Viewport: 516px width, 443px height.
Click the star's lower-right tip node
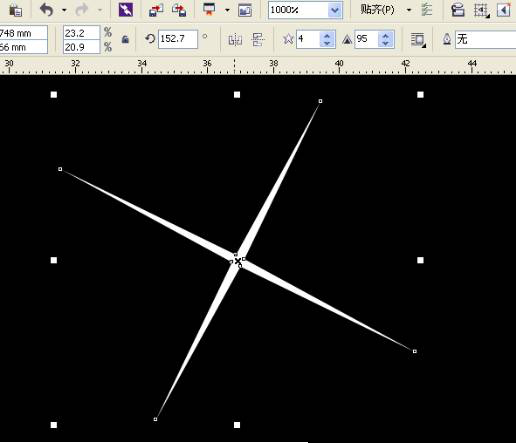(x=415, y=351)
